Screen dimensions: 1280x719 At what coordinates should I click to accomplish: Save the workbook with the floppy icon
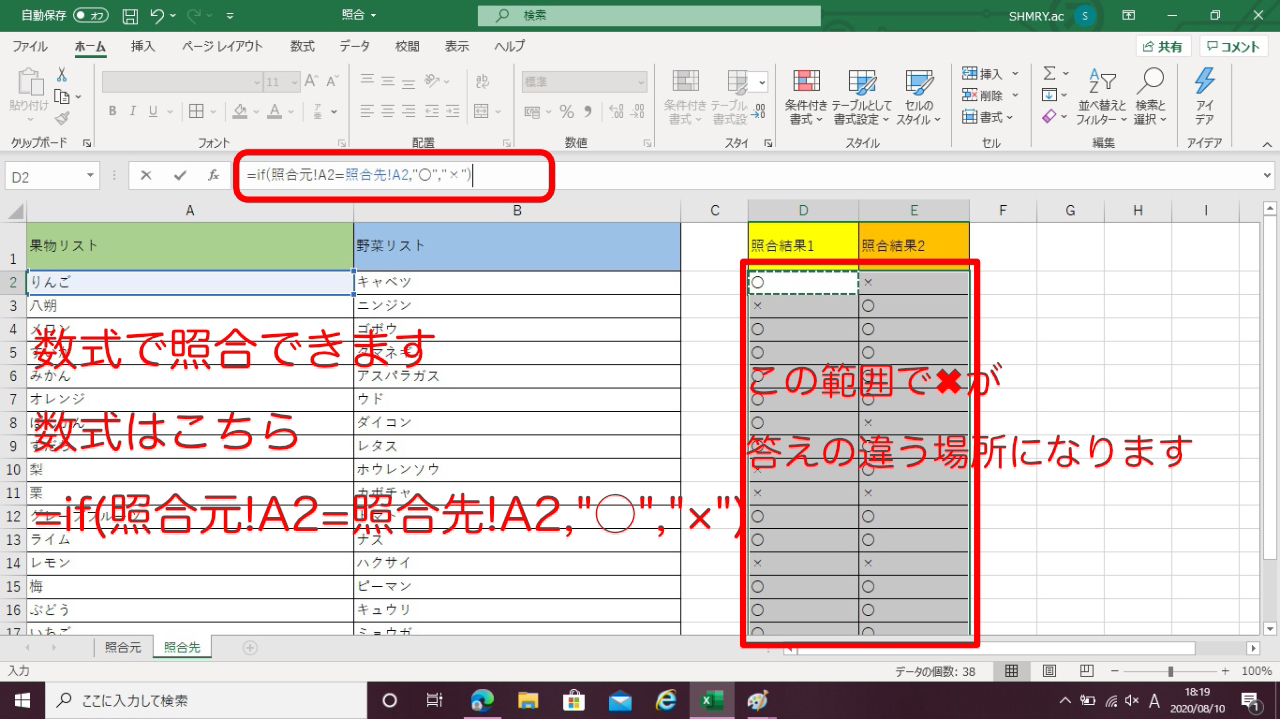point(130,16)
